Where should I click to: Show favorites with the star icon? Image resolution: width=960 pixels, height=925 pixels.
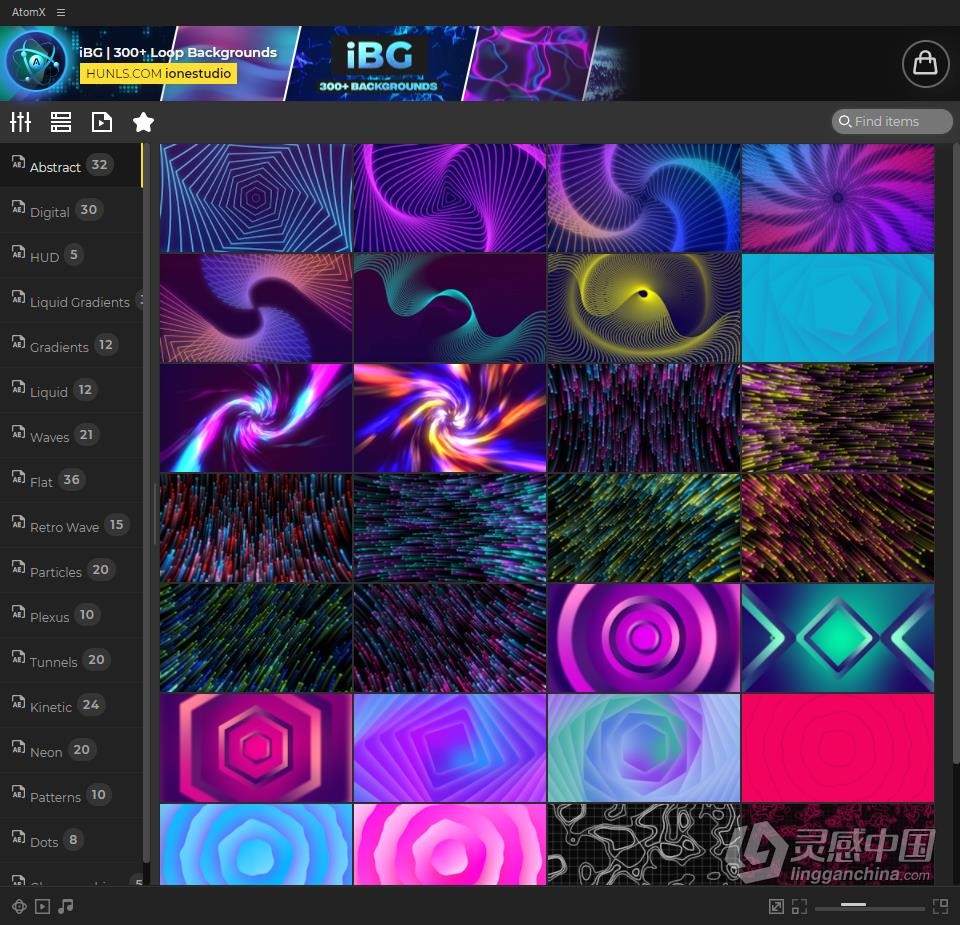(x=143, y=122)
